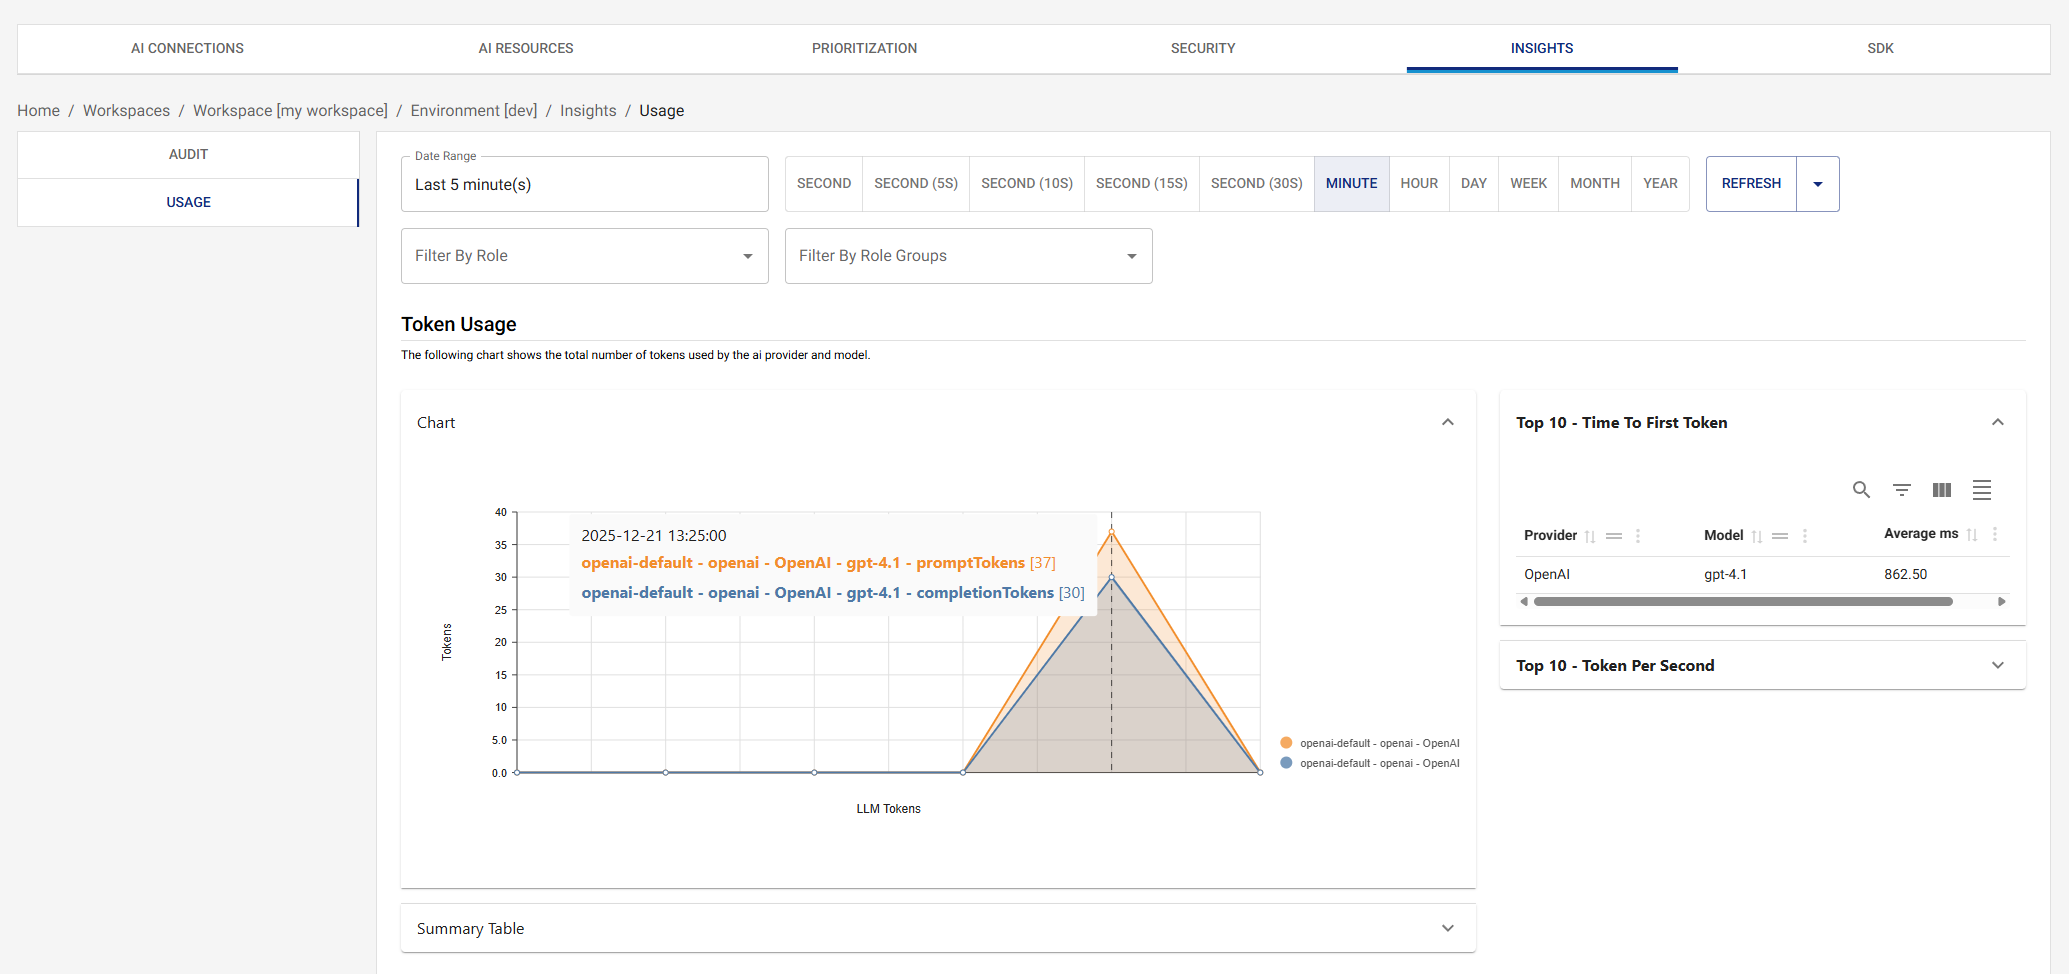Toggle blue completionTokens legend marker
The width and height of the screenshot is (2069, 974).
pyautogui.click(x=1286, y=763)
